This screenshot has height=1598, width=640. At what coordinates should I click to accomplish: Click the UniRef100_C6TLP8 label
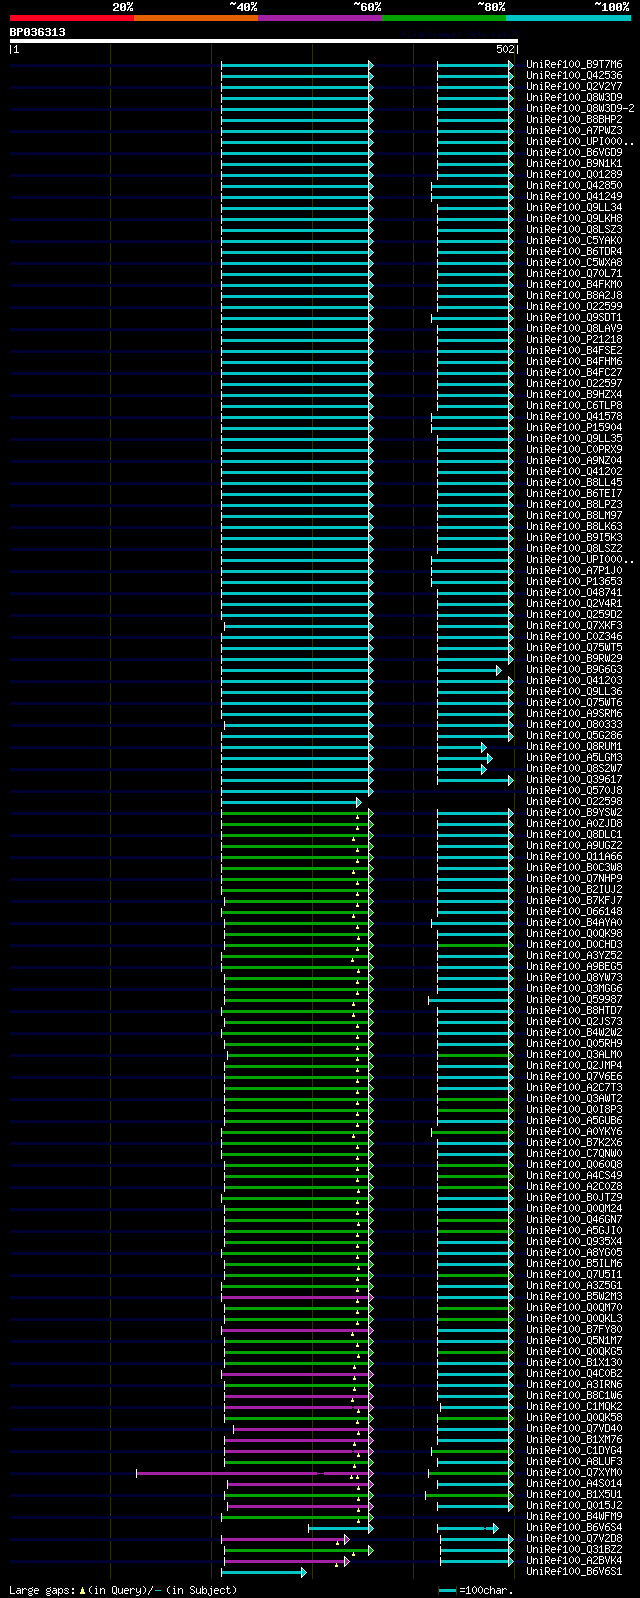[x=574, y=405]
